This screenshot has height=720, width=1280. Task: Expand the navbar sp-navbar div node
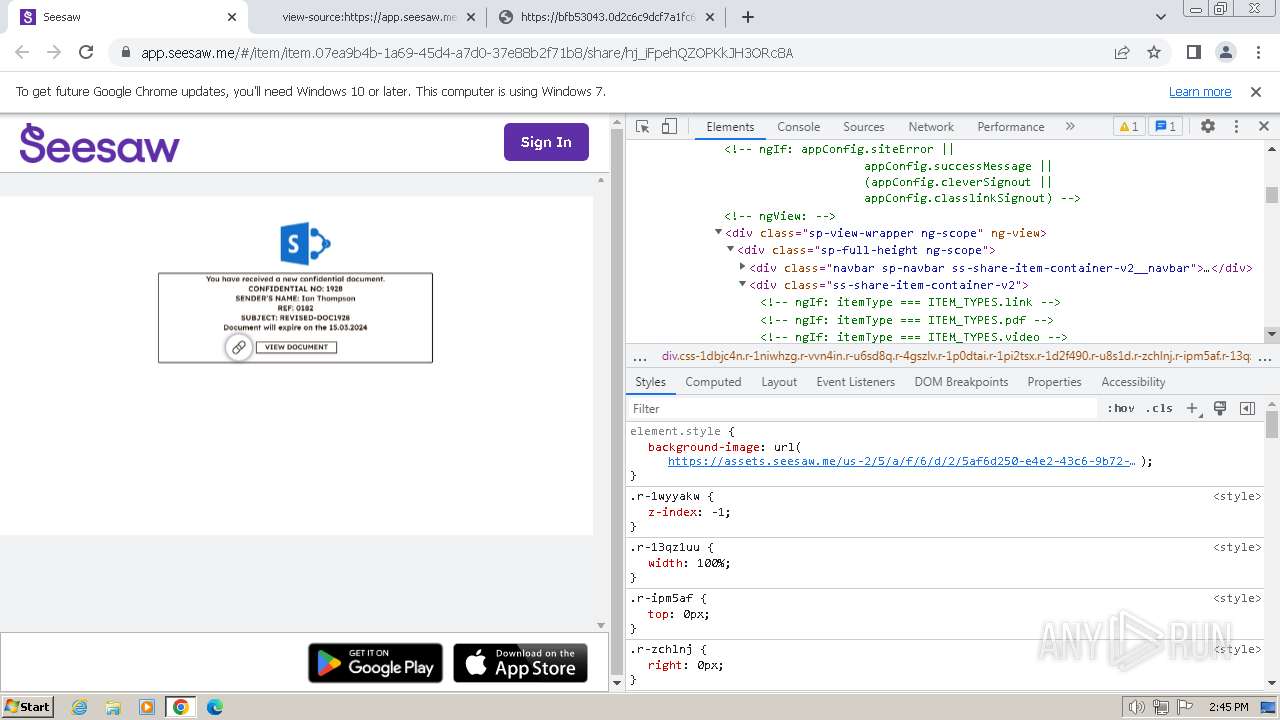[742, 267]
